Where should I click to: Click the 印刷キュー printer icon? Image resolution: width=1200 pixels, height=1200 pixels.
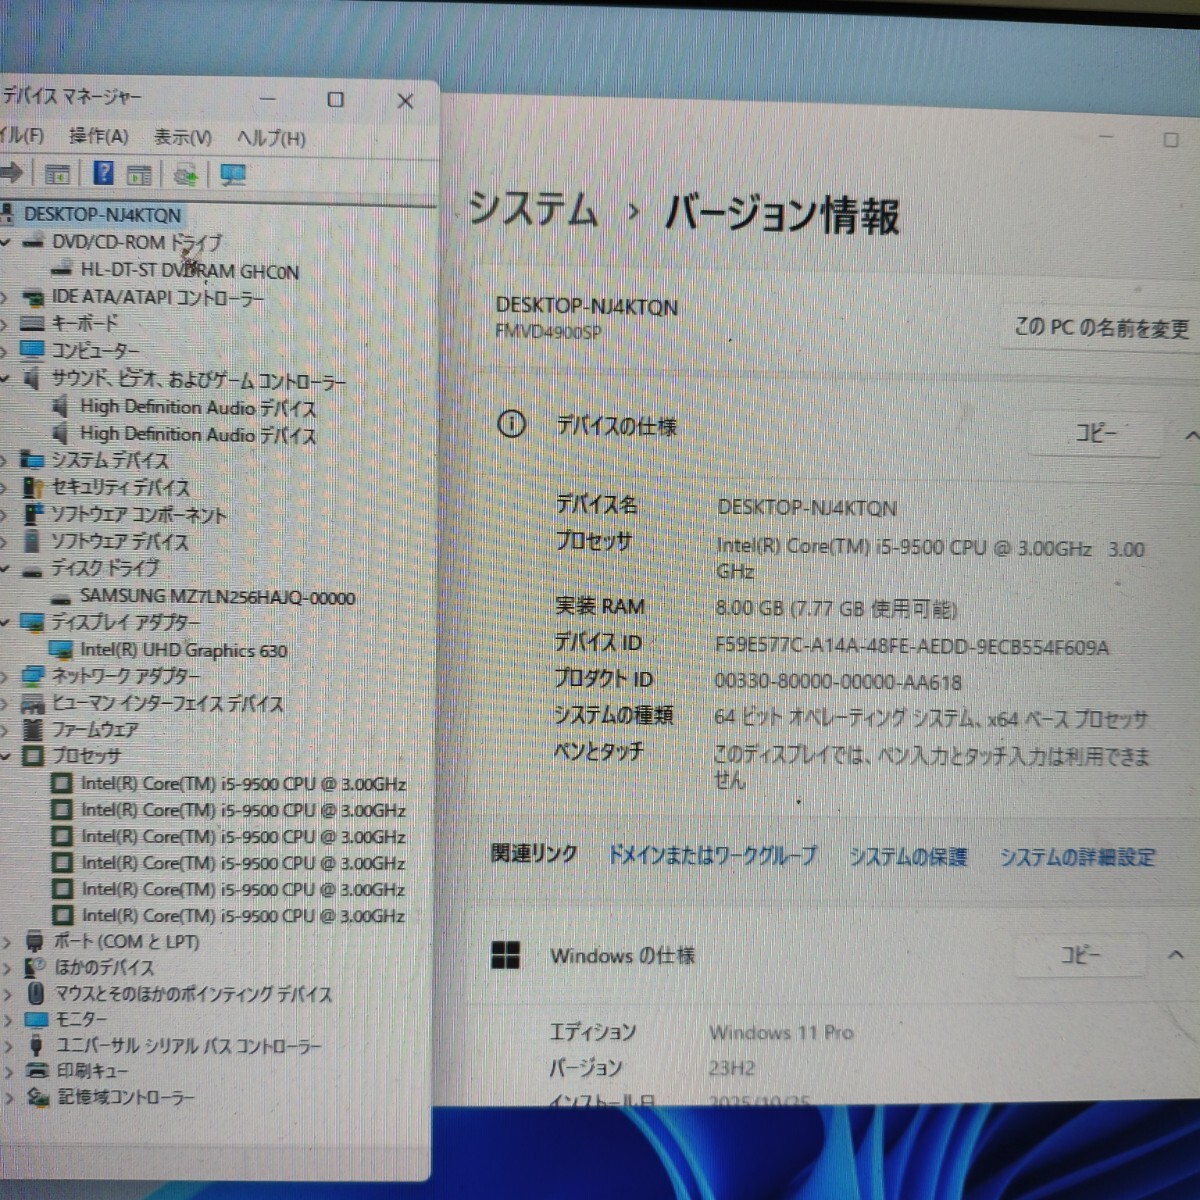37,1070
